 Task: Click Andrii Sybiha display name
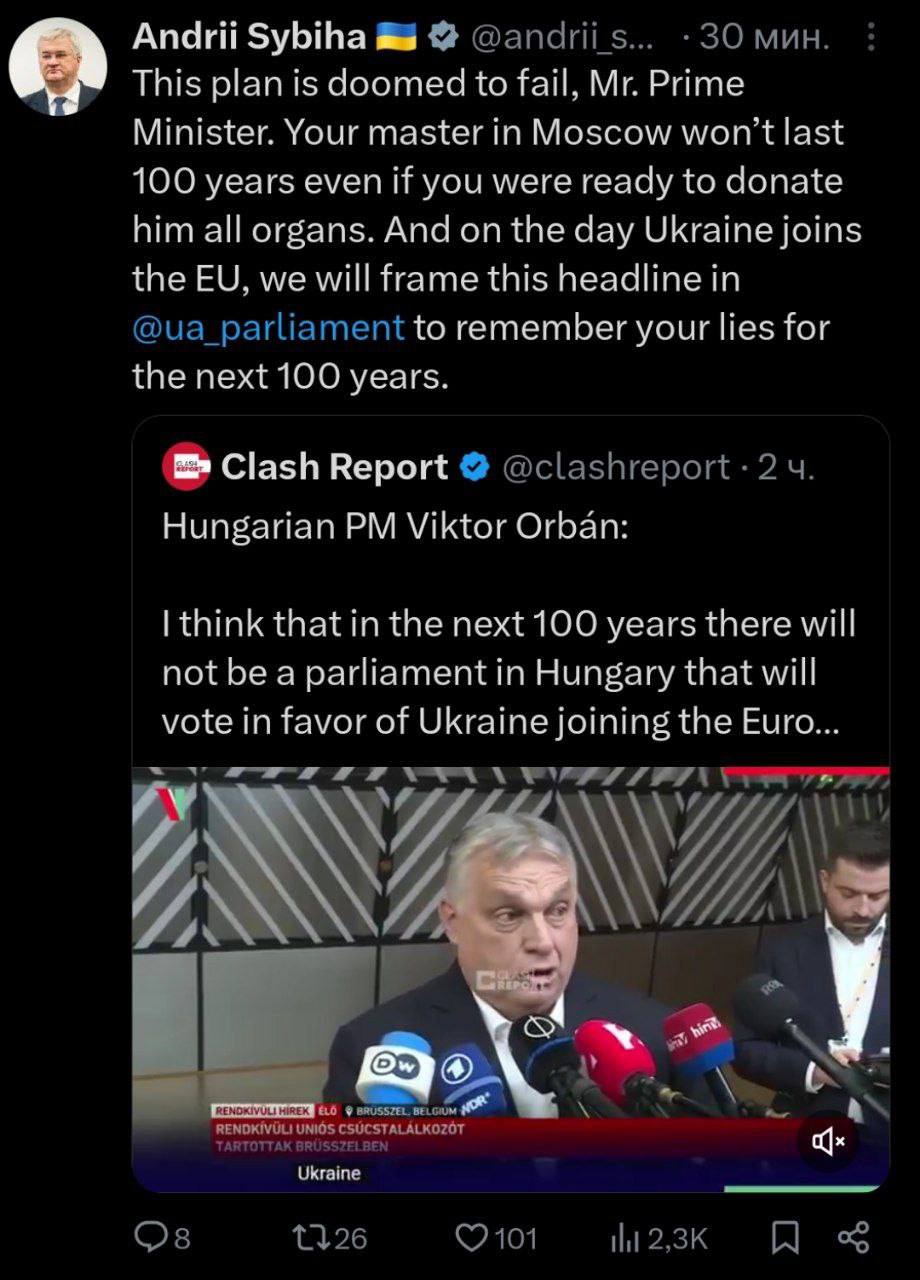click(249, 38)
